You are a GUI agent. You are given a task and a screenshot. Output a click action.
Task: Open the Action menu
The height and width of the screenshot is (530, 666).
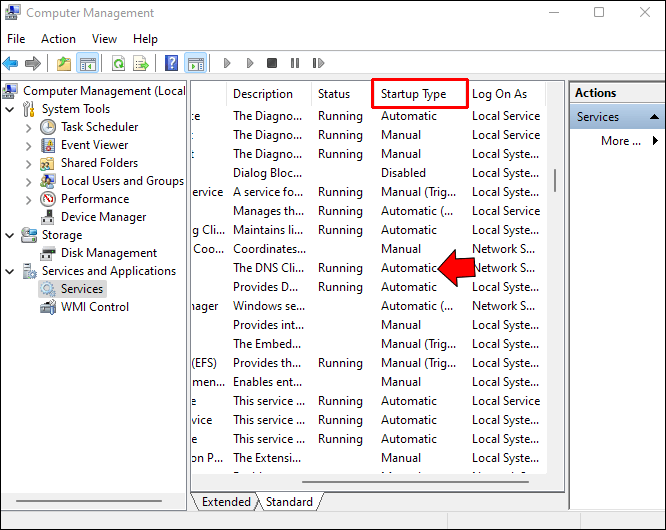(x=58, y=39)
